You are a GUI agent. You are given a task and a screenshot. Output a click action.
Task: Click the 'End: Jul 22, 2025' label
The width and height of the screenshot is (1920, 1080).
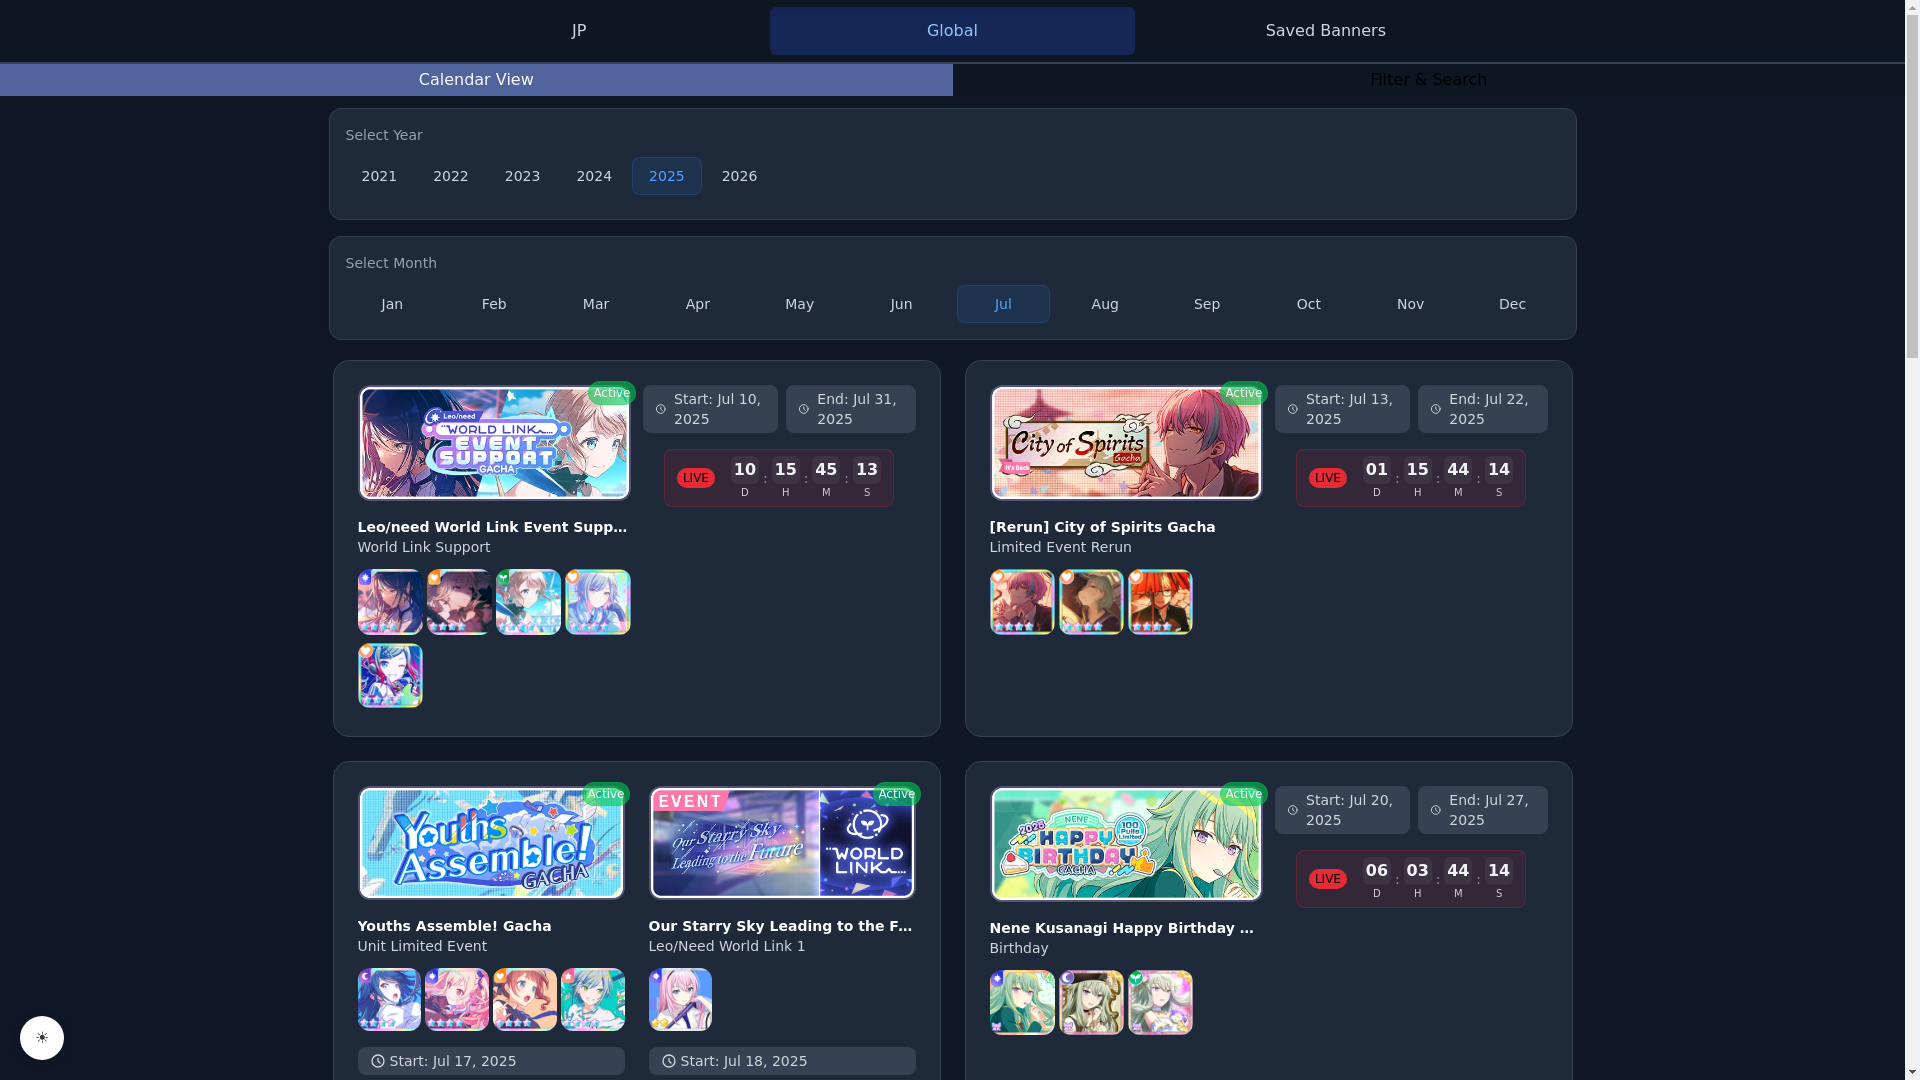(x=1483, y=409)
